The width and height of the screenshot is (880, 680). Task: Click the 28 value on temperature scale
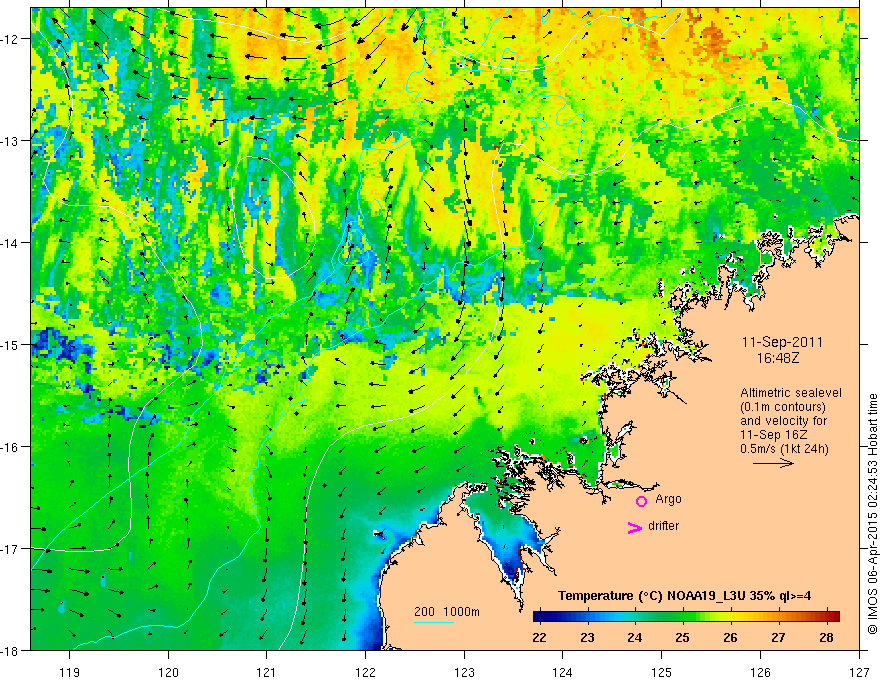(826, 637)
